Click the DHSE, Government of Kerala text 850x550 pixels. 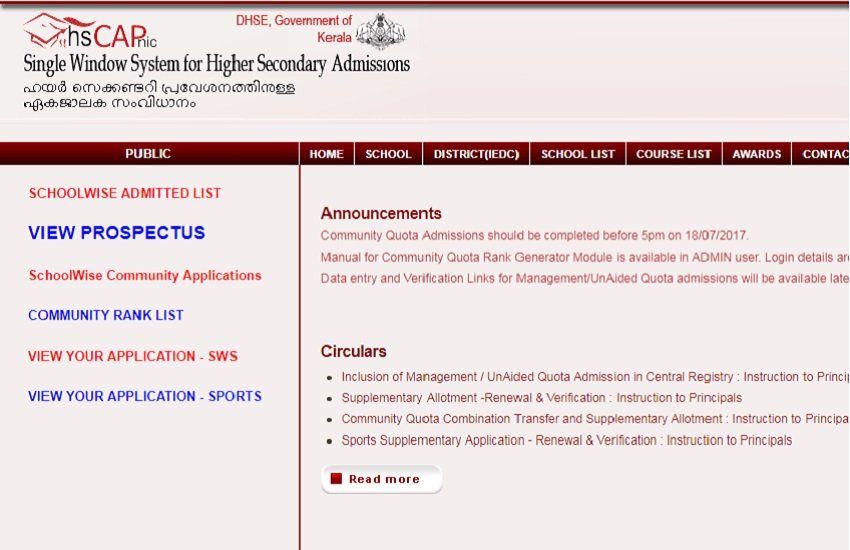click(294, 29)
